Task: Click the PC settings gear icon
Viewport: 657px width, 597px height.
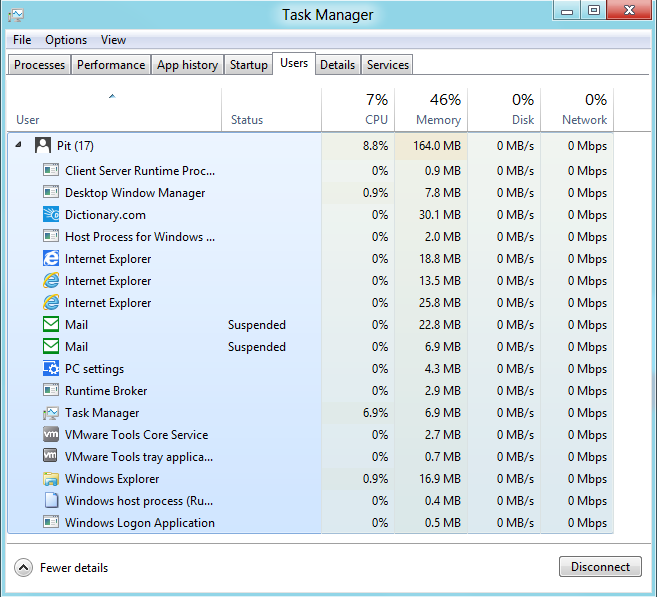Action: click(51, 368)
